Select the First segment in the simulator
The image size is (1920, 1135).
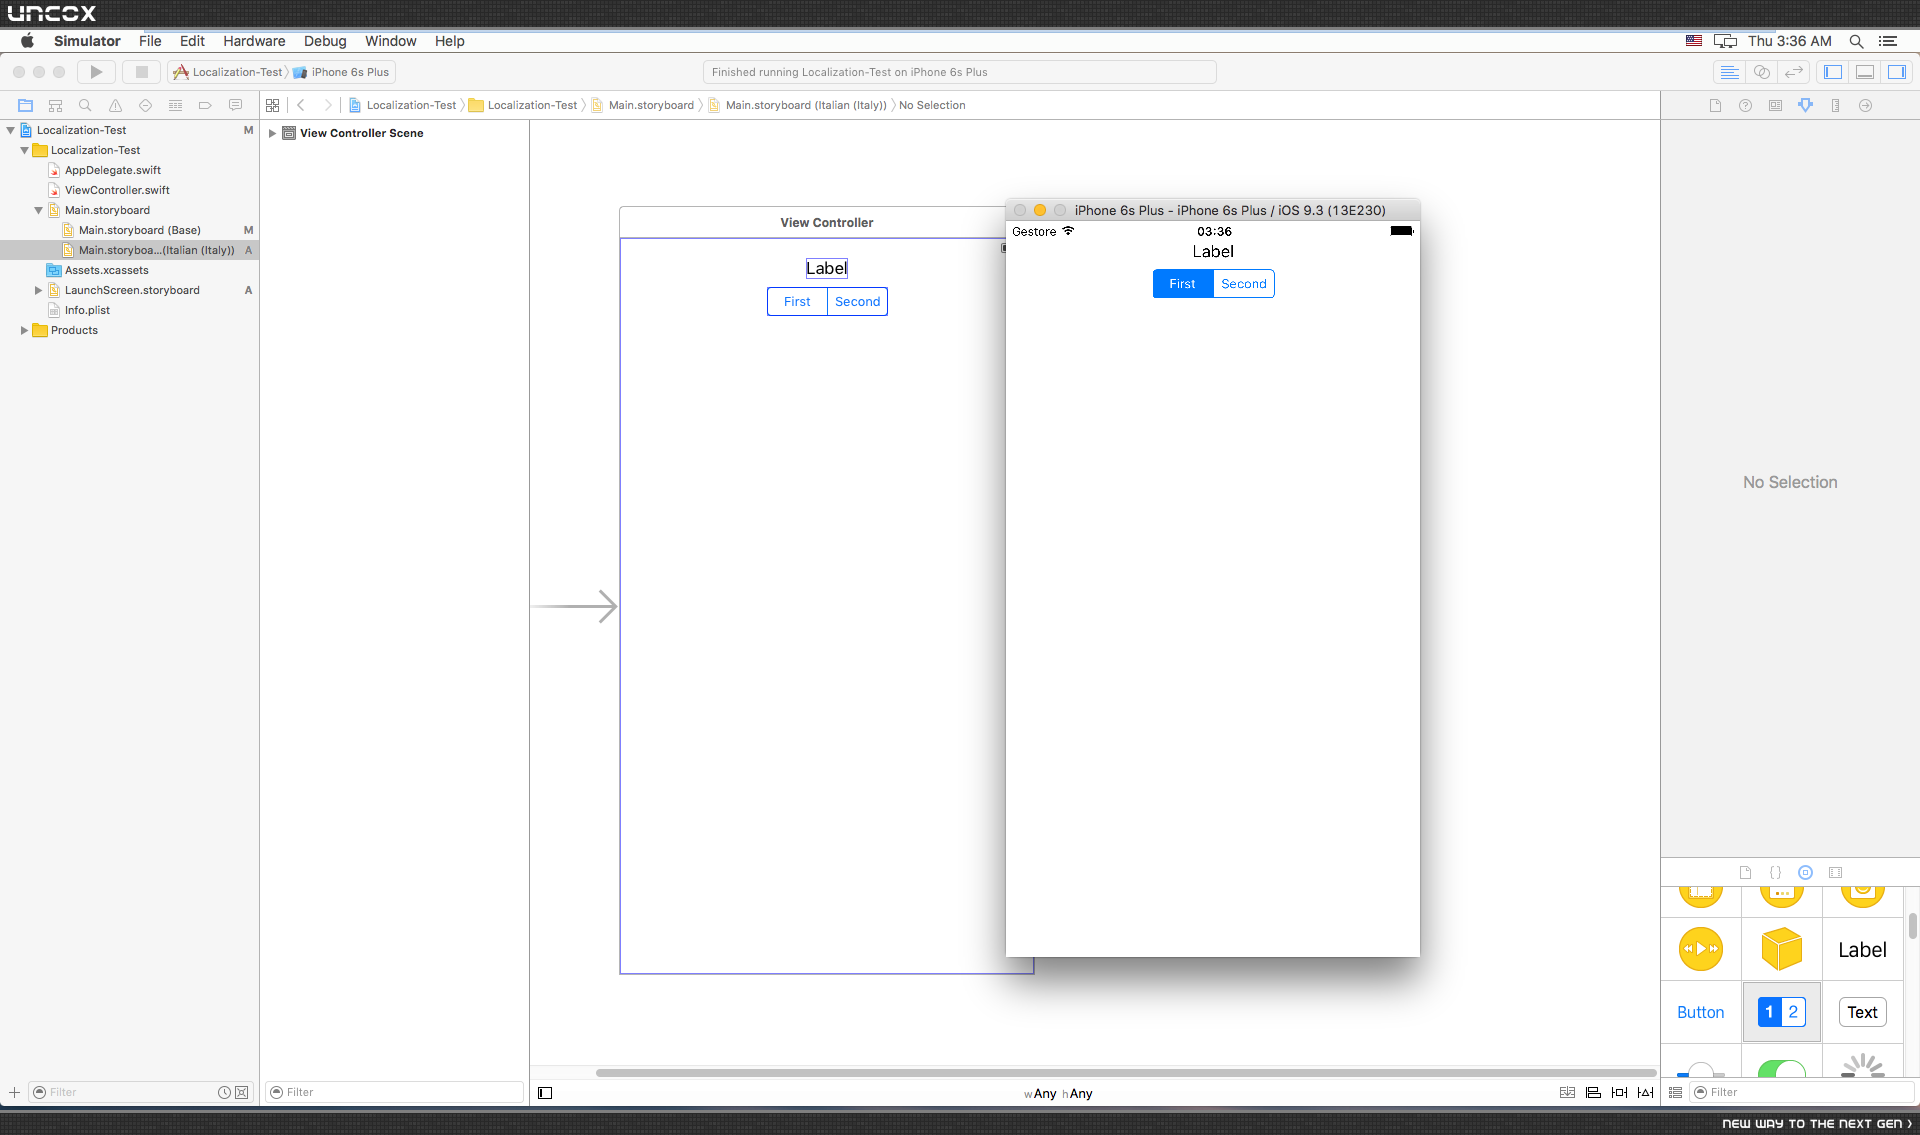click(x=1183, y=284)
